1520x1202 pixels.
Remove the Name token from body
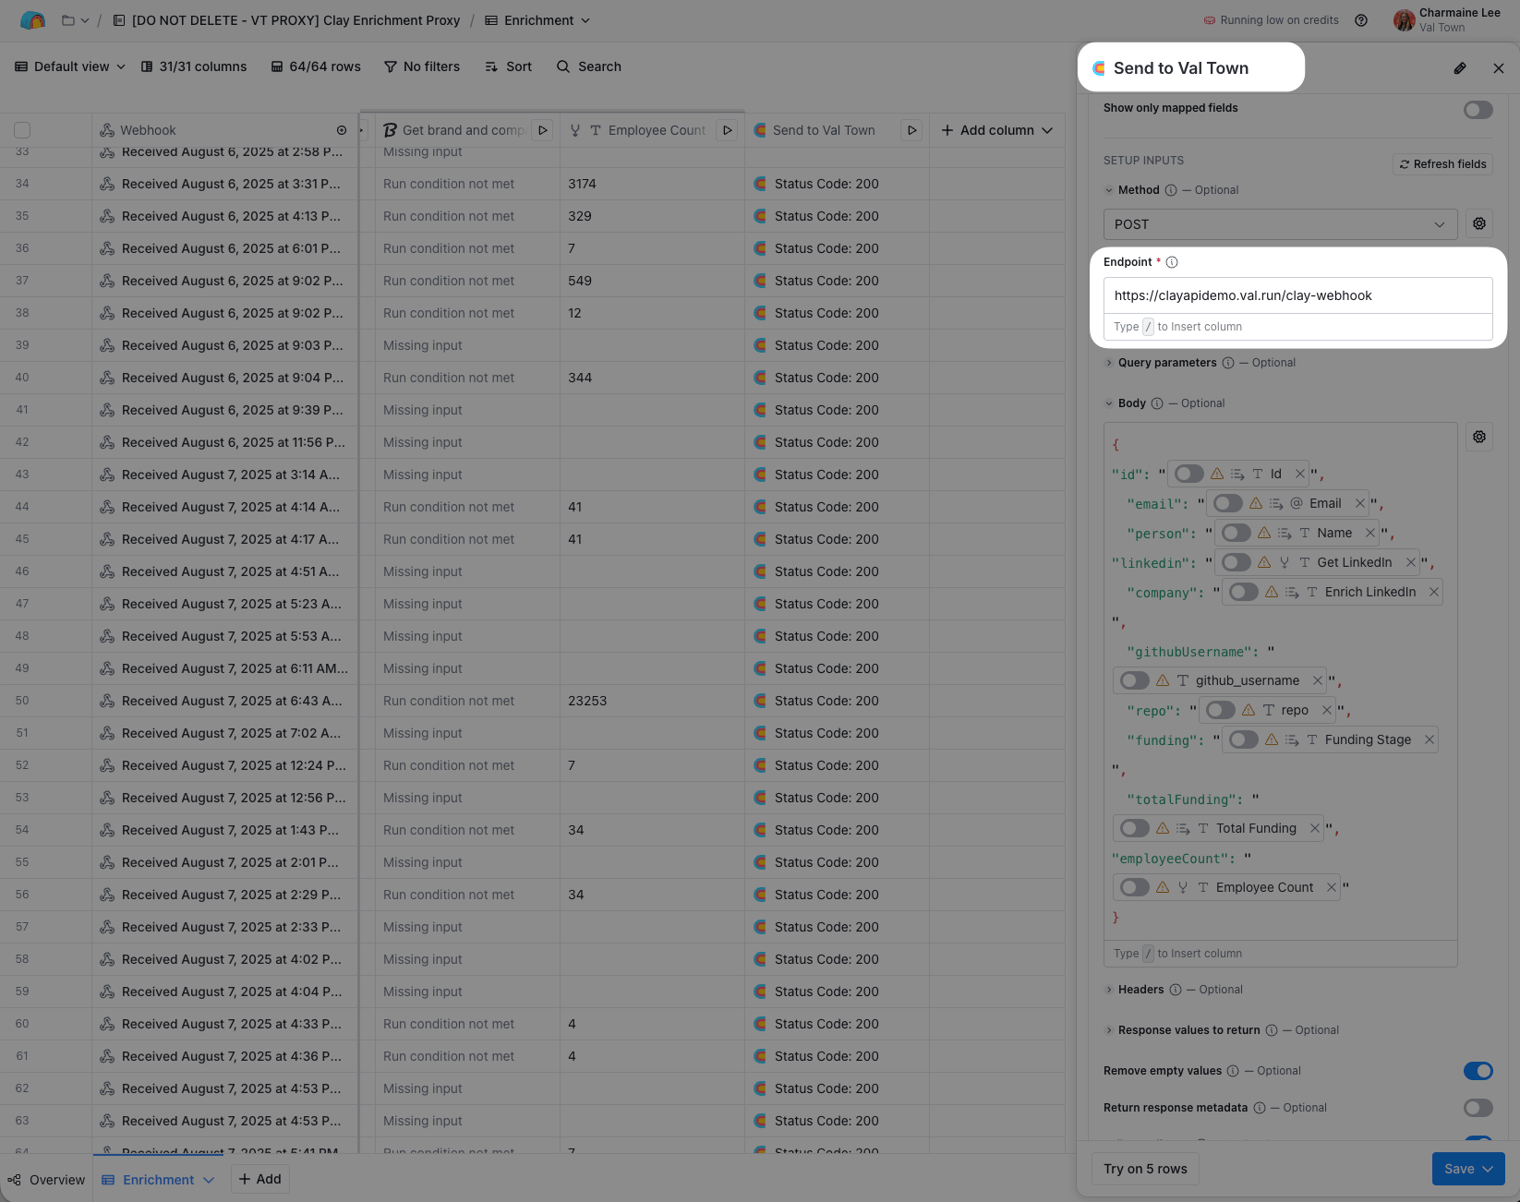click(1370, 533)
